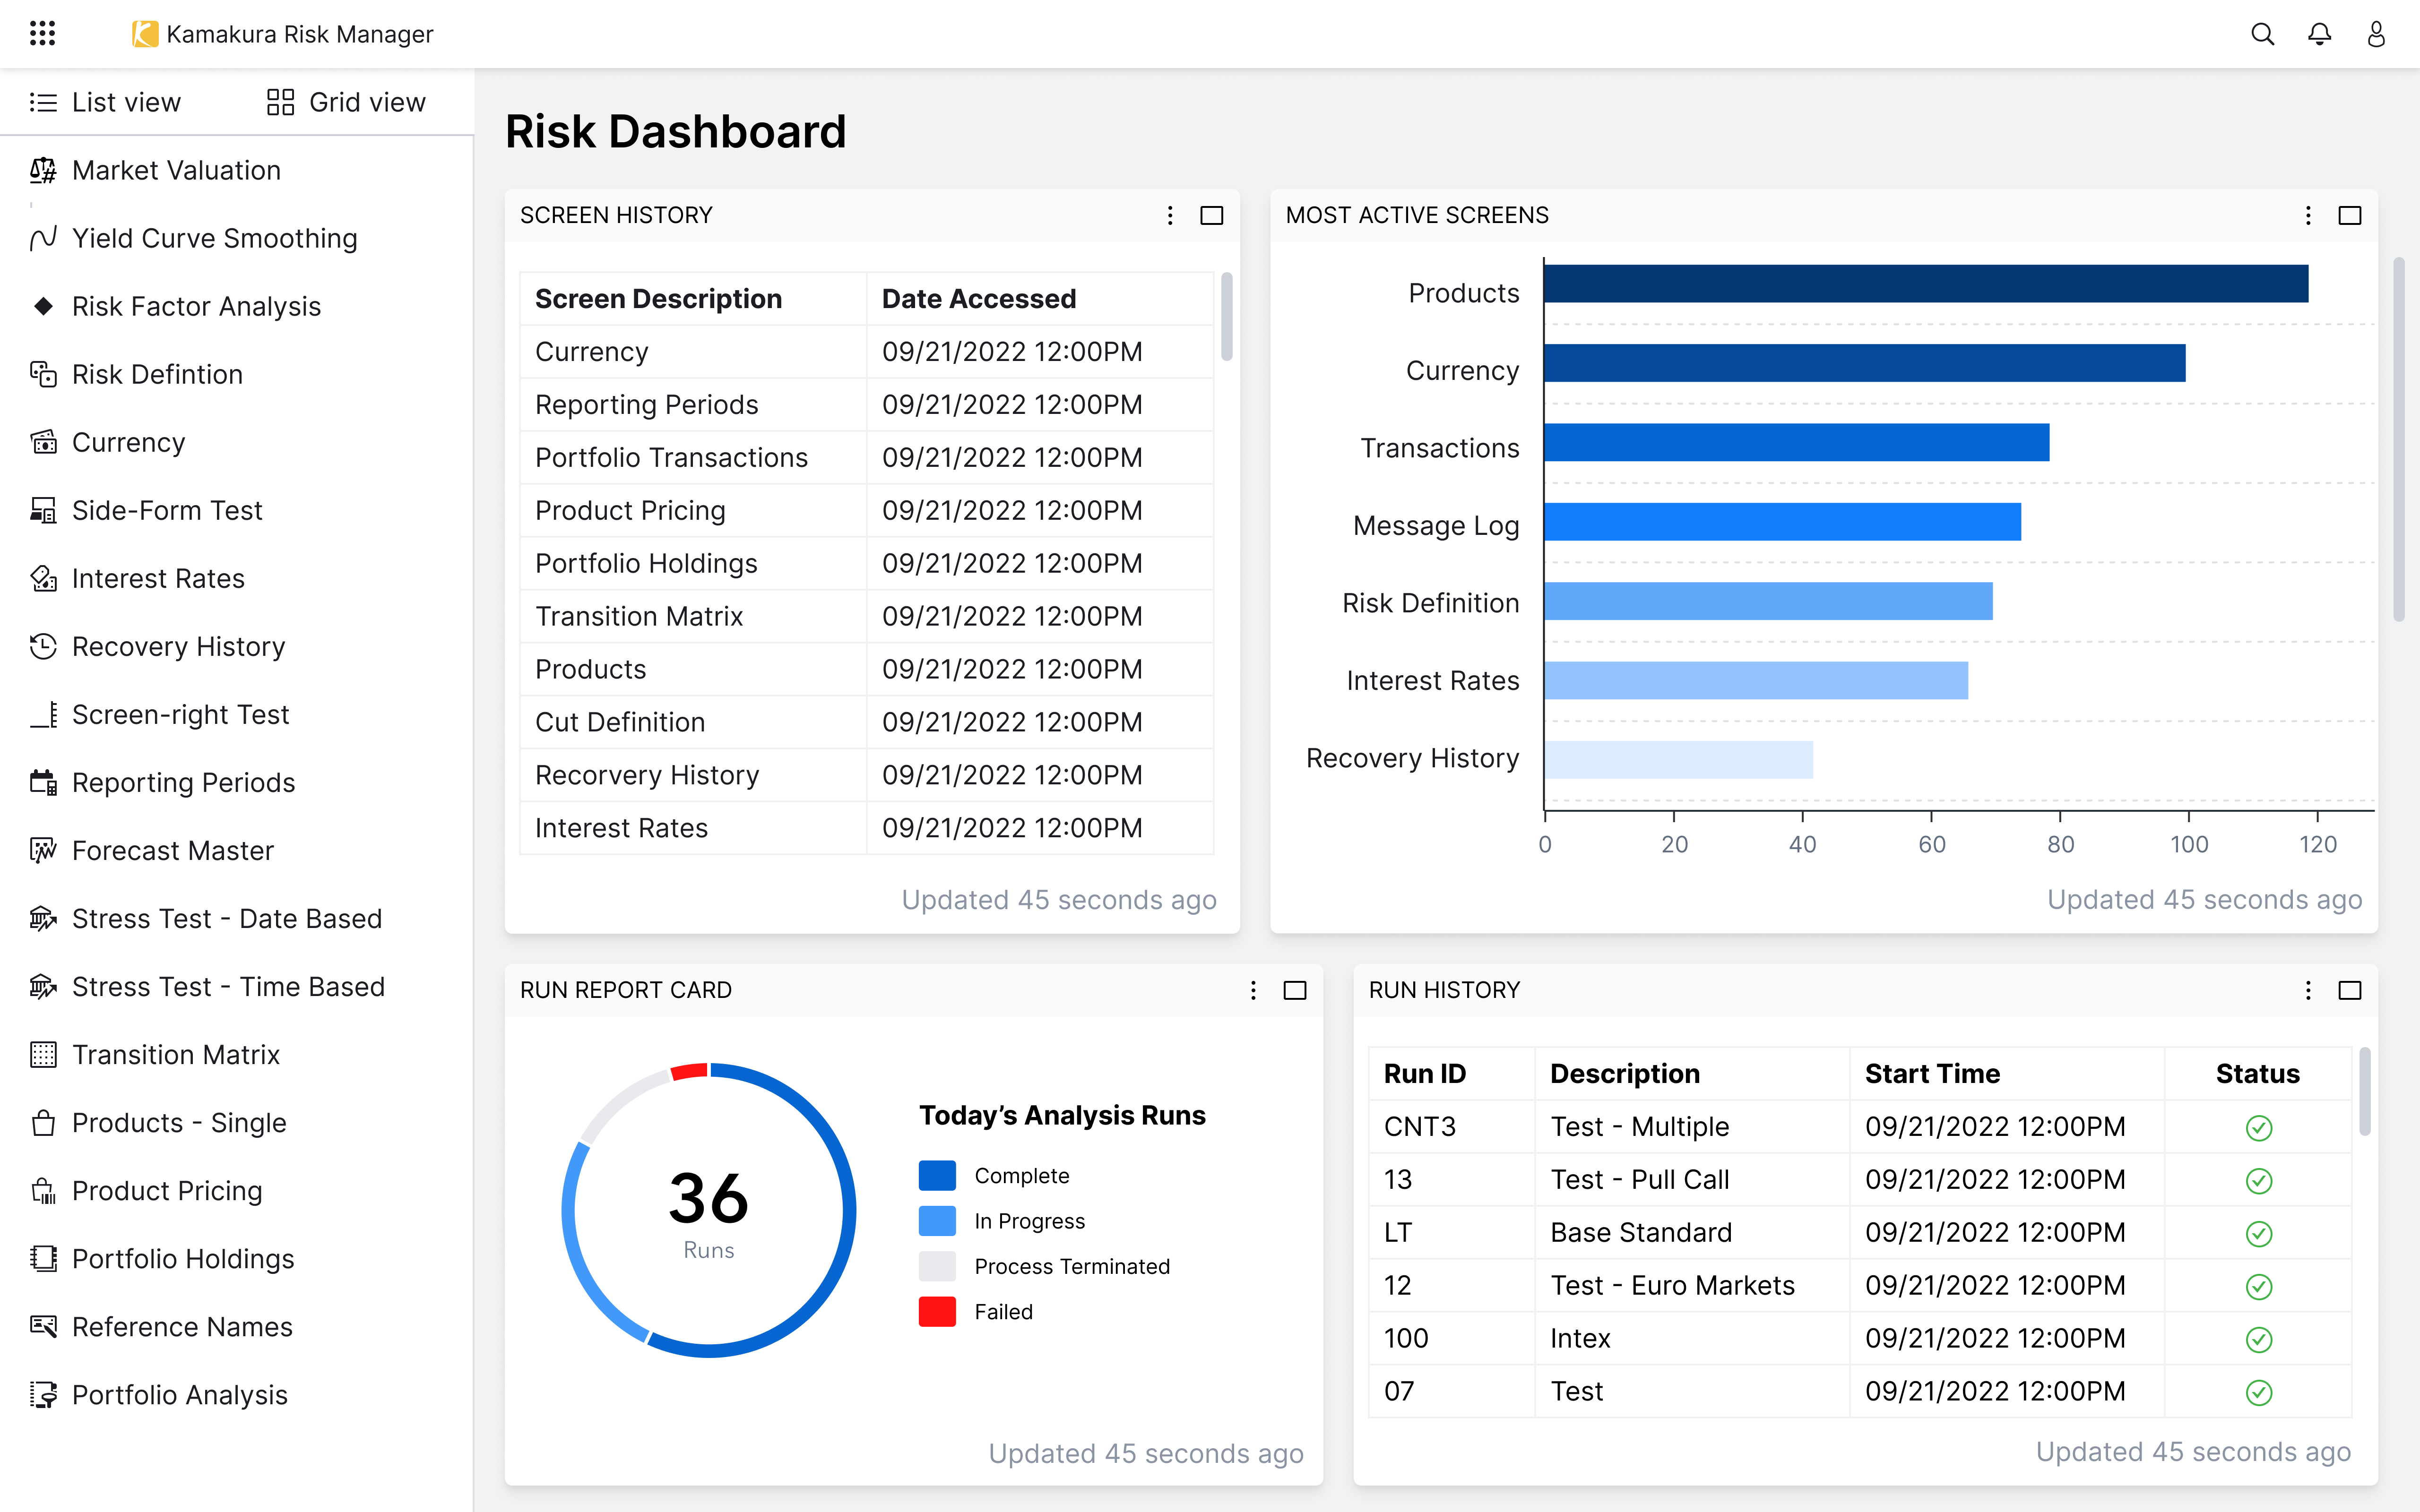
Task: Click the Yield Curve Smoothing icon
Action: [x=43, y=238]
